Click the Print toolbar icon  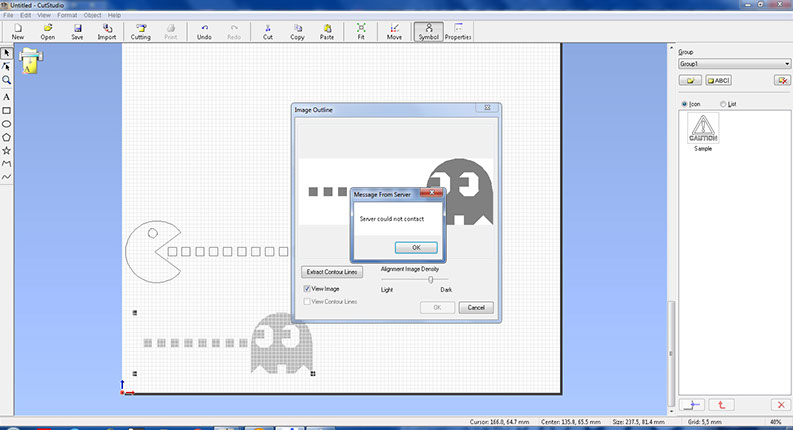(x=171, y=31)
